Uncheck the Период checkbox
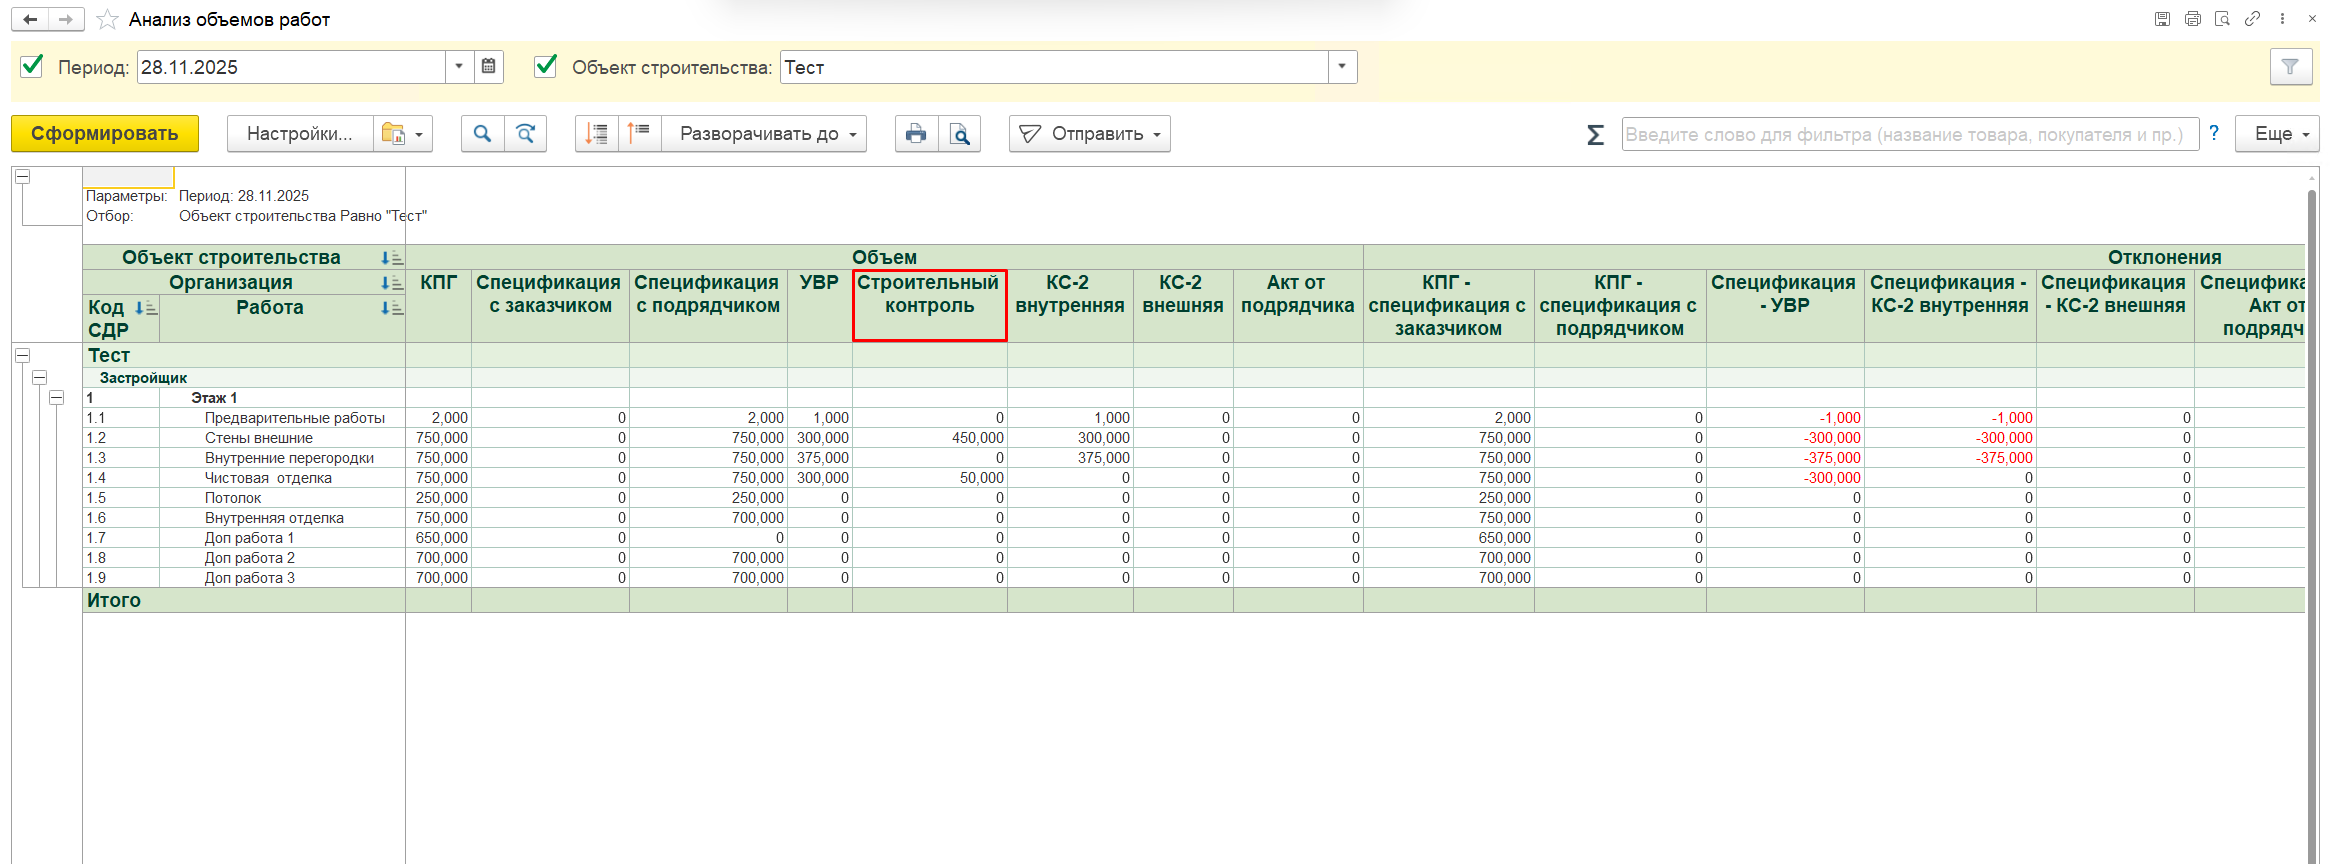The image size is (2330, 864). [x=32, y=66]
